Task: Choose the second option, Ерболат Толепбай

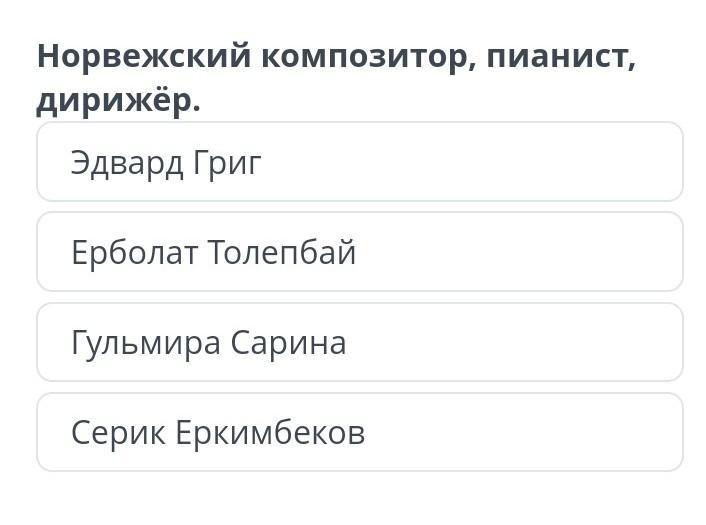Action: coord(359,252)
